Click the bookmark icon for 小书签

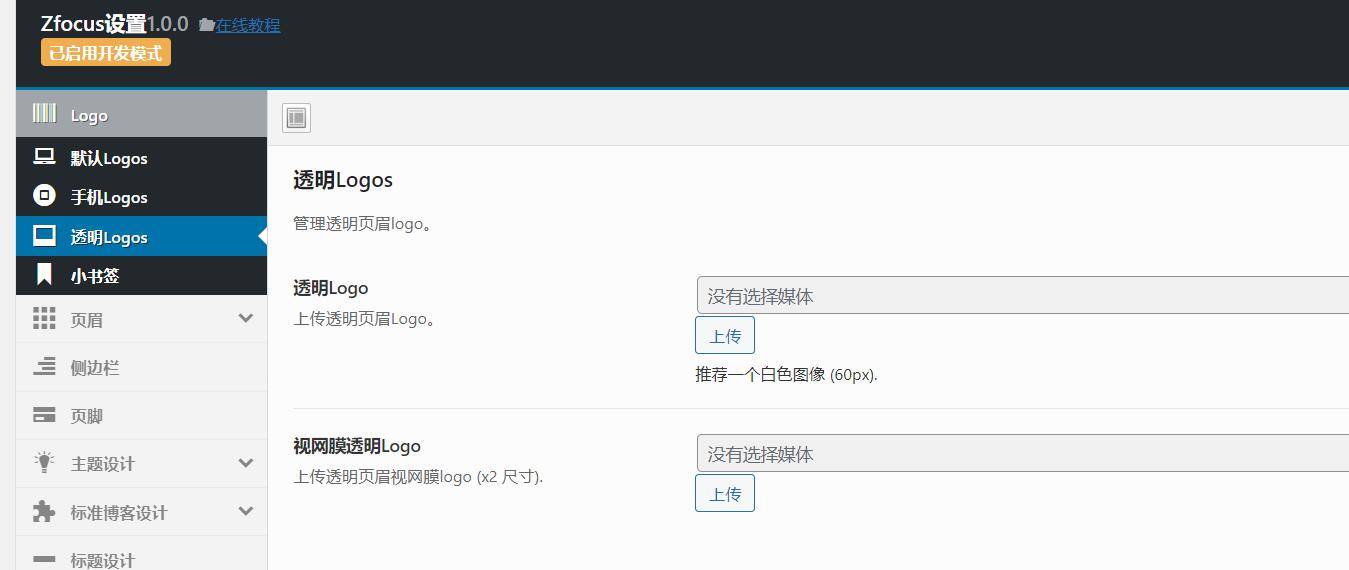44,275
